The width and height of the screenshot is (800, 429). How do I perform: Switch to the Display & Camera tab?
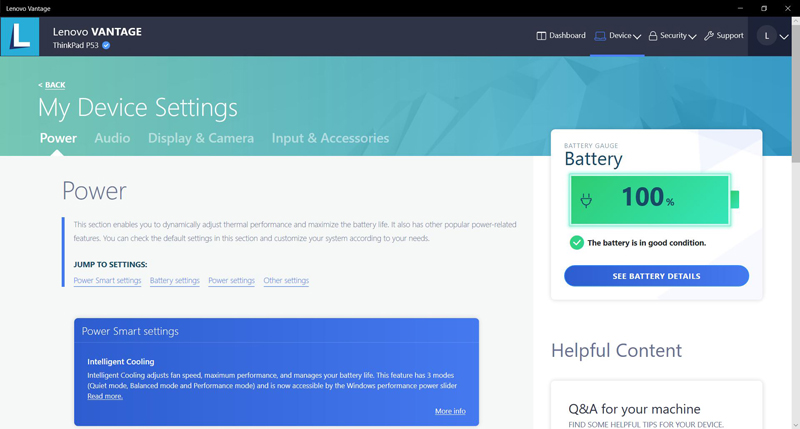pyautogui.click(x=201, y=138)
